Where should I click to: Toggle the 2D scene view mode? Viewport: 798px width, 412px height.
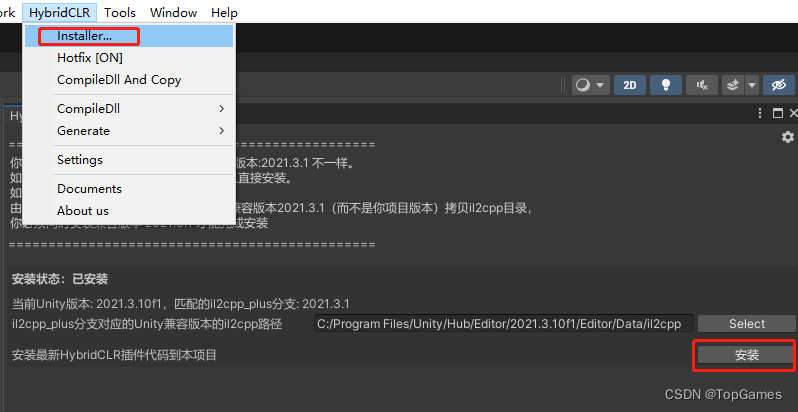pos(630,85)
